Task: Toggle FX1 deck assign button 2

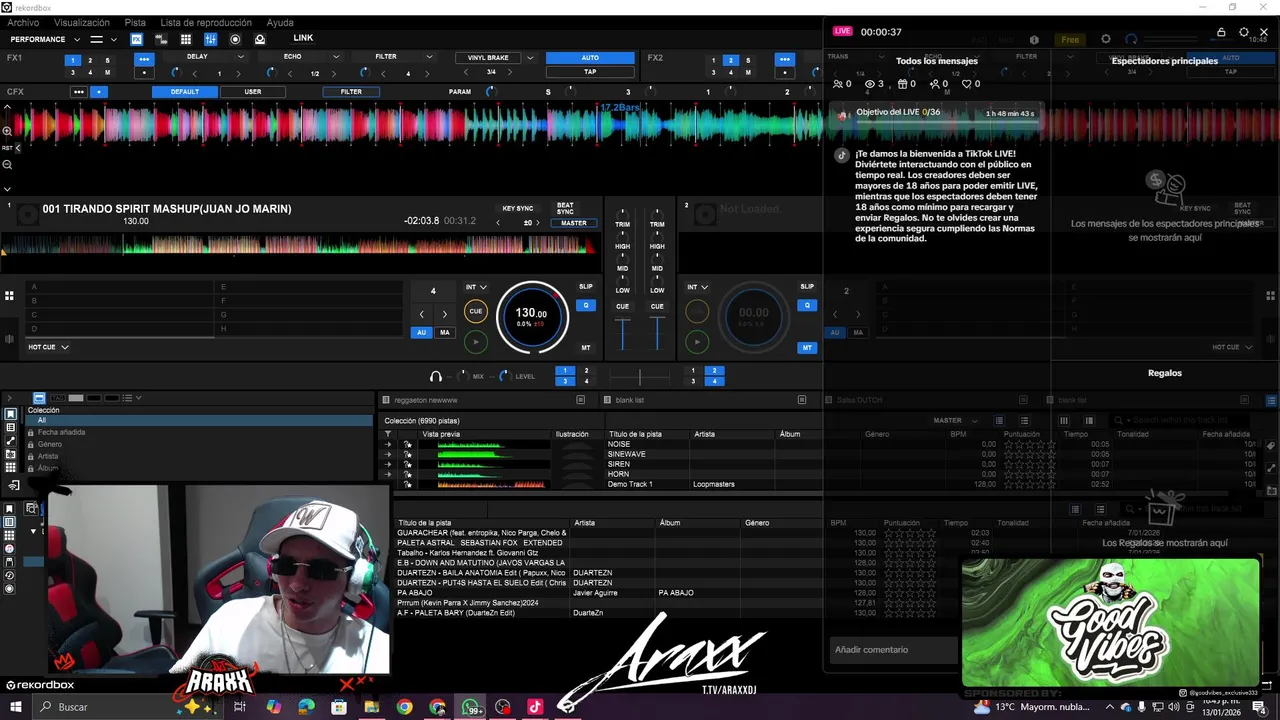Action: coord(90,60)
